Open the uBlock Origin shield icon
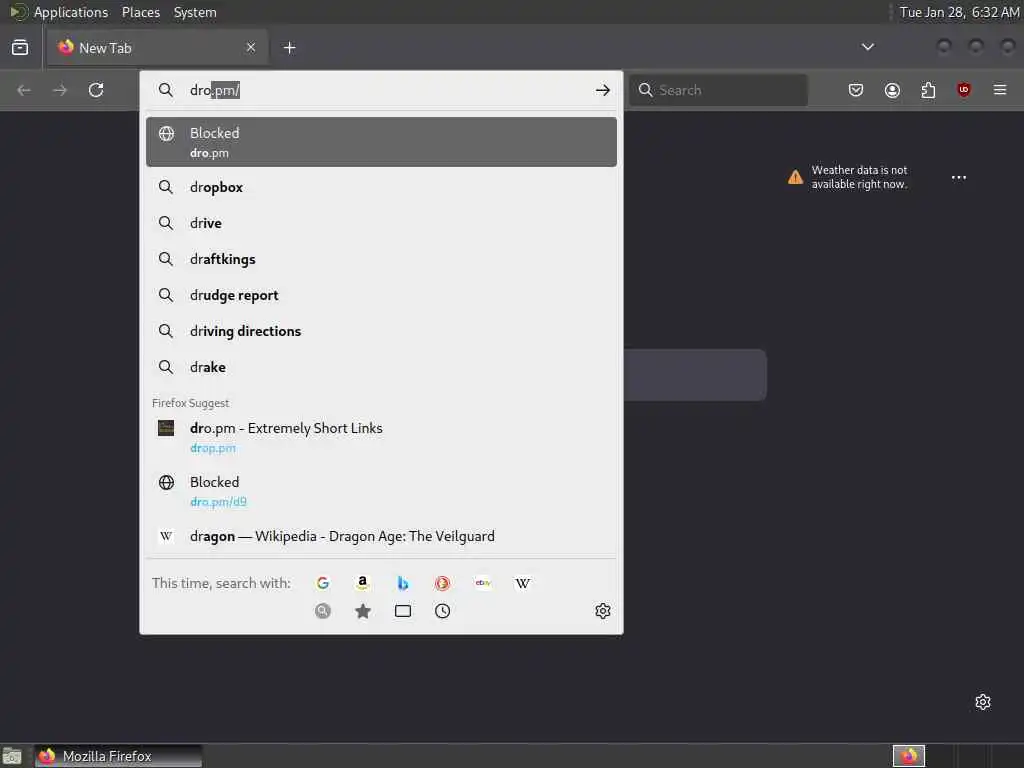 pyautogui.click(x=964, y=90)
